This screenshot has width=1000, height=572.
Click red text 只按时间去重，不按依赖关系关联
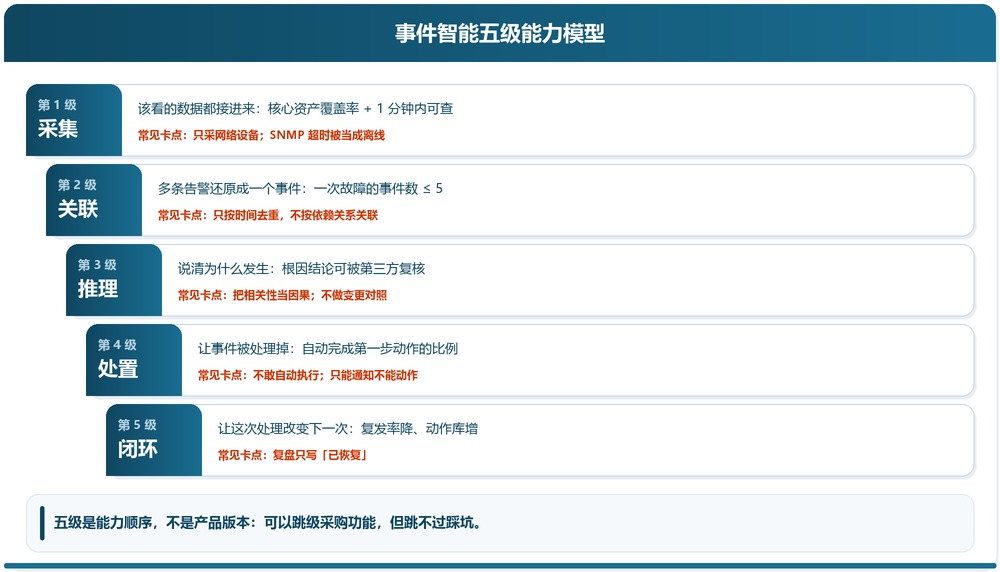(295, 216)
